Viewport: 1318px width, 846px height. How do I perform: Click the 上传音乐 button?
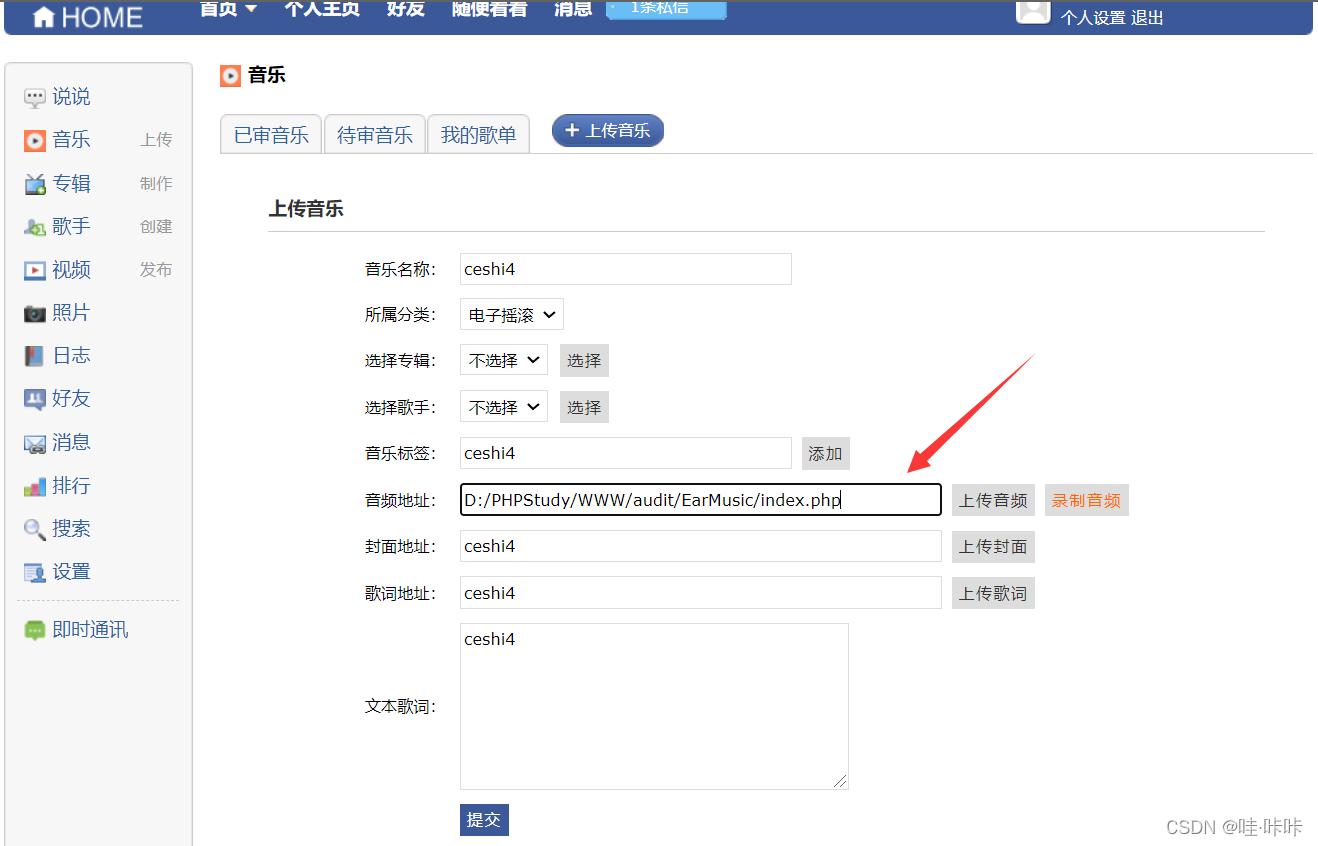[608, 130]
